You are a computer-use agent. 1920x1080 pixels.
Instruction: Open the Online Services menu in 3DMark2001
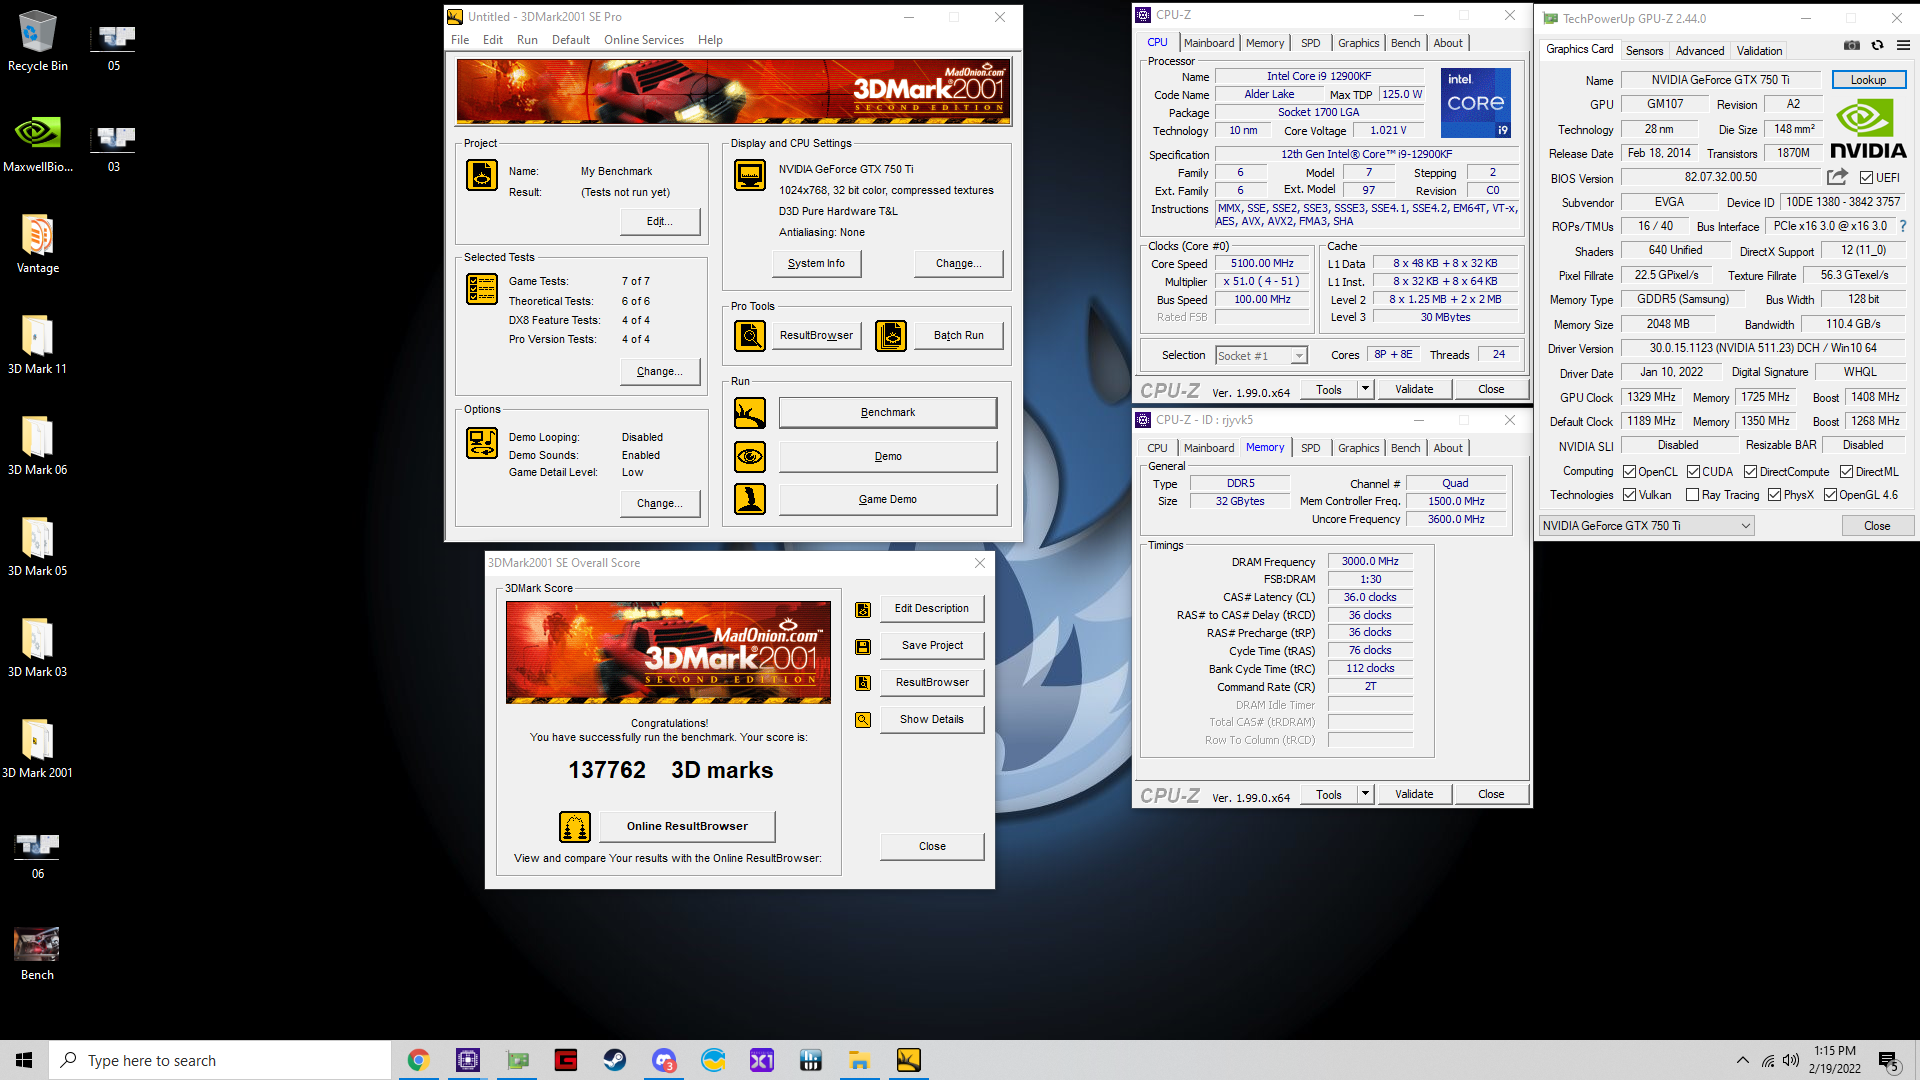(644, 40)
